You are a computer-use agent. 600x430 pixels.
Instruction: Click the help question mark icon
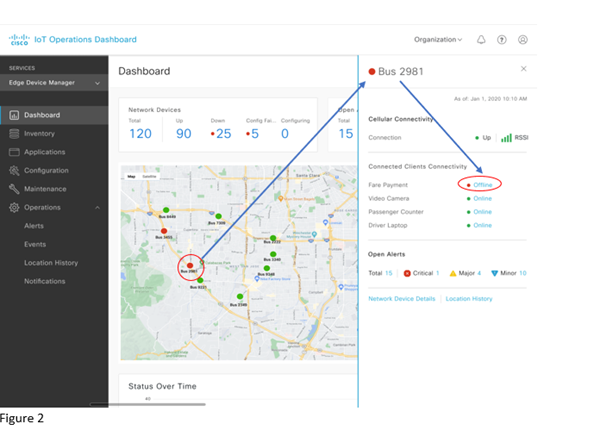pos(502,40)
